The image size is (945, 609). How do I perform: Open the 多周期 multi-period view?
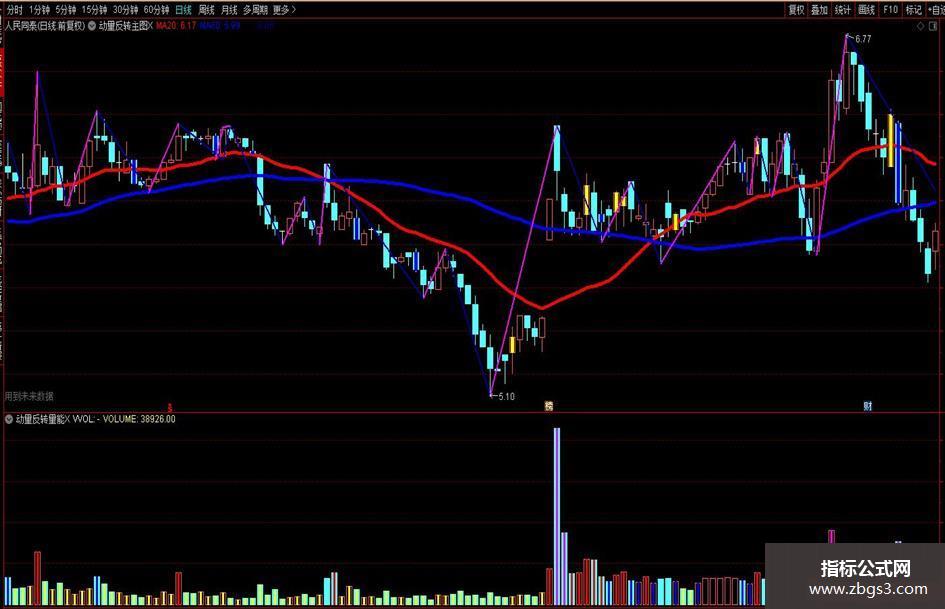(x=256, y=10)
